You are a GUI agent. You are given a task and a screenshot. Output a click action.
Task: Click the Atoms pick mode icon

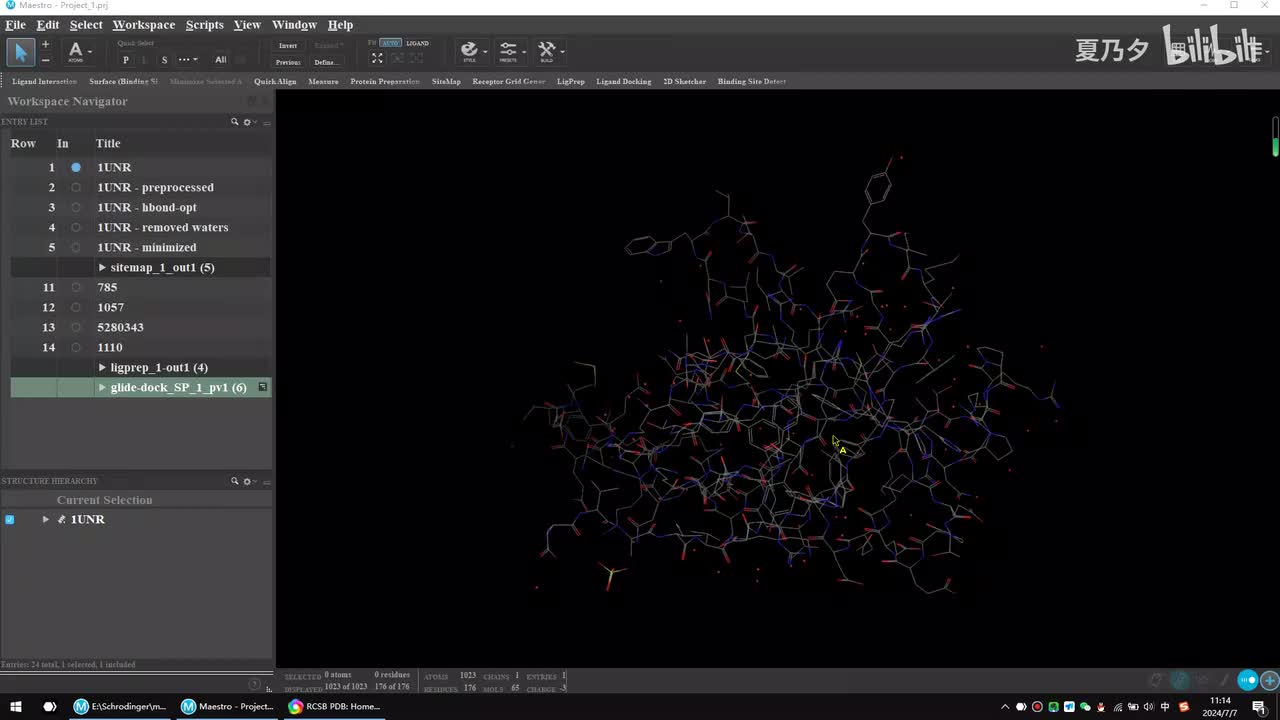point(75,51)
